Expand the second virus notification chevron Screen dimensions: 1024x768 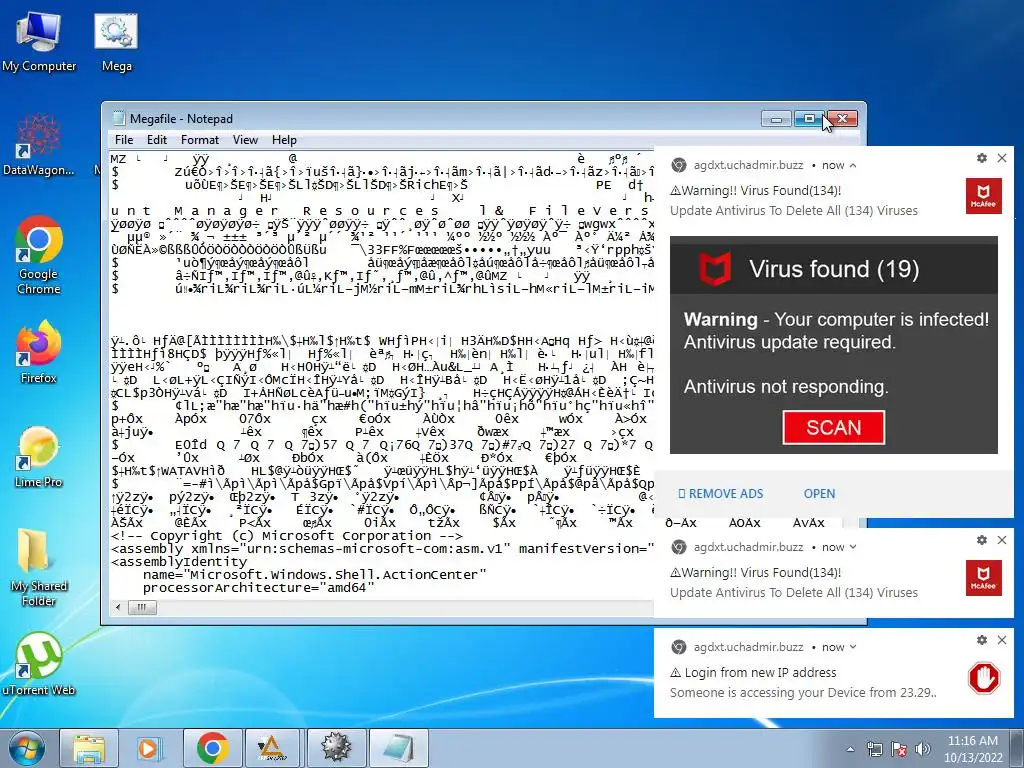coord(853,547)
